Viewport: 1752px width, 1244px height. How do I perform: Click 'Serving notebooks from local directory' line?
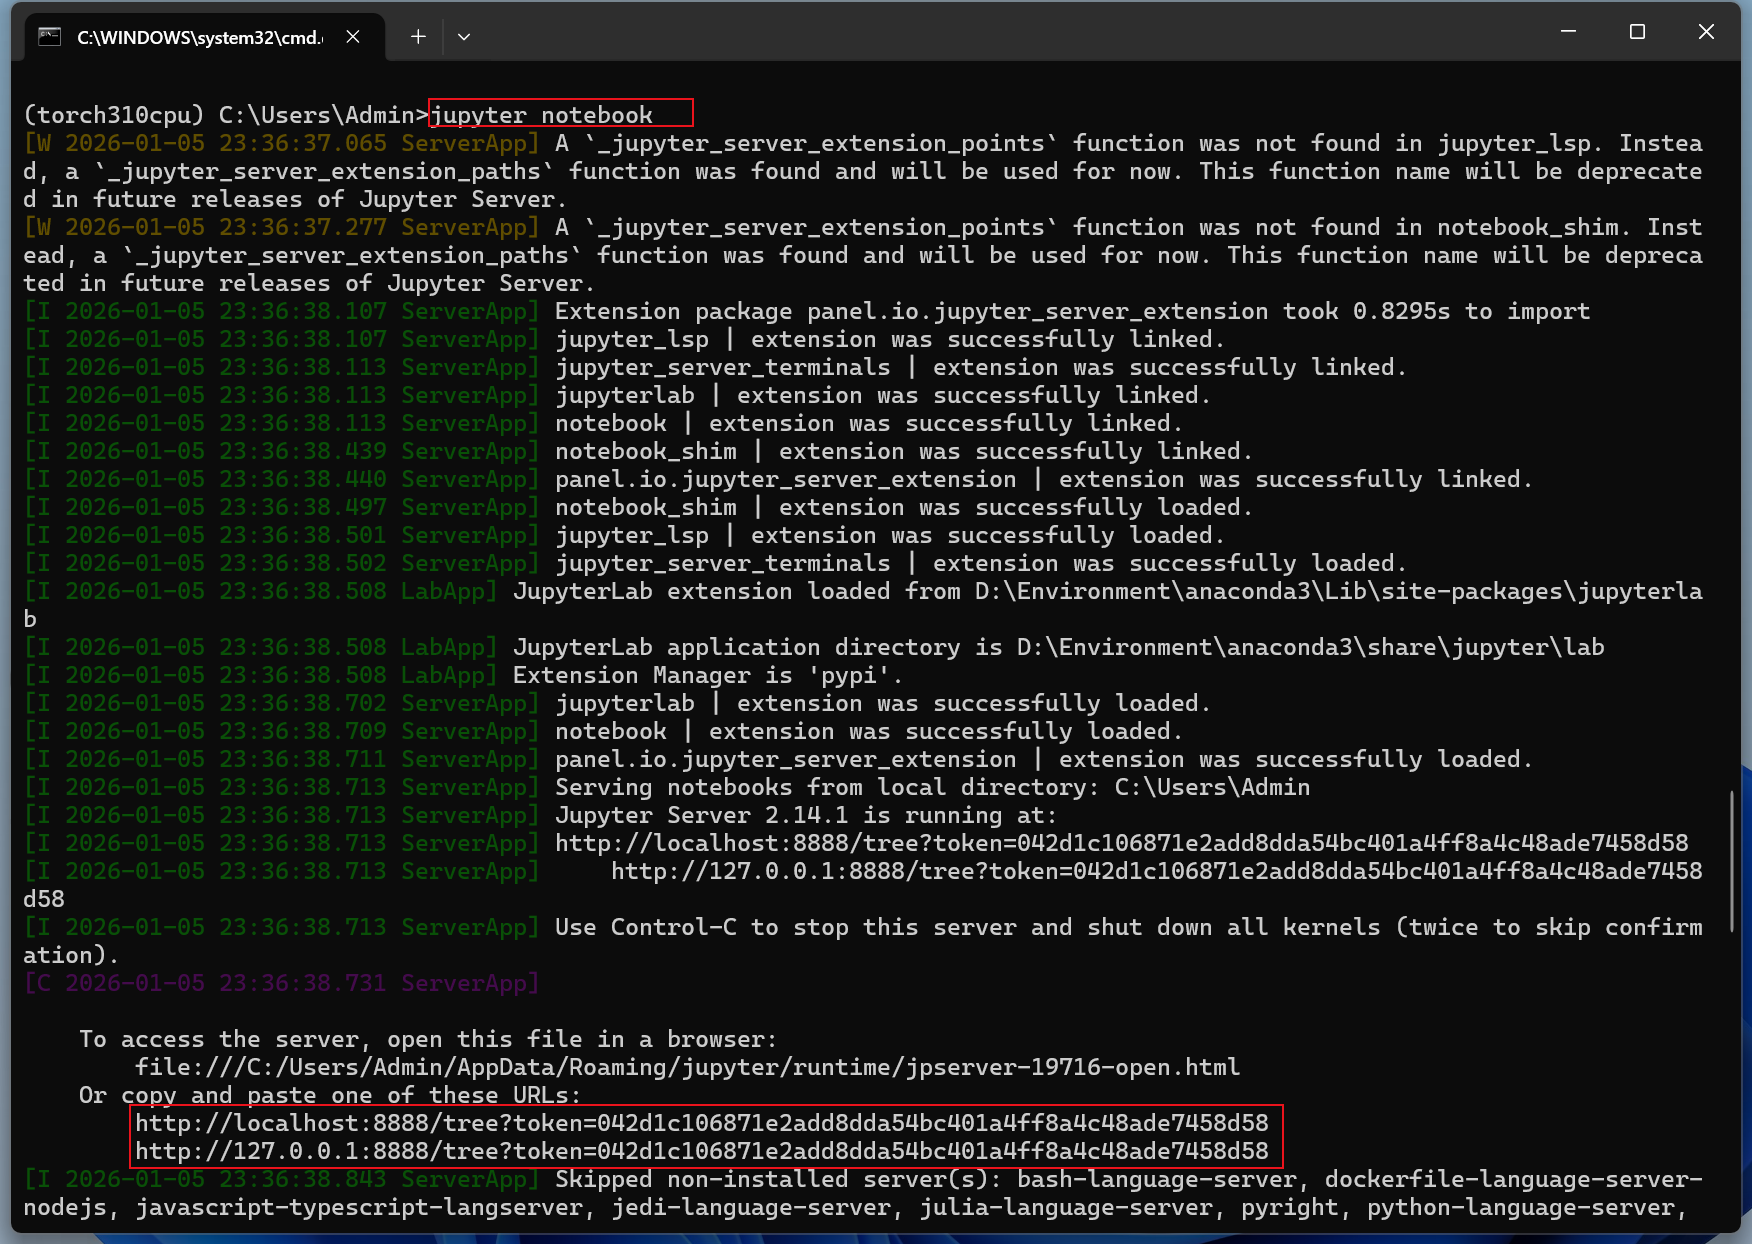(x=933, y=787)
